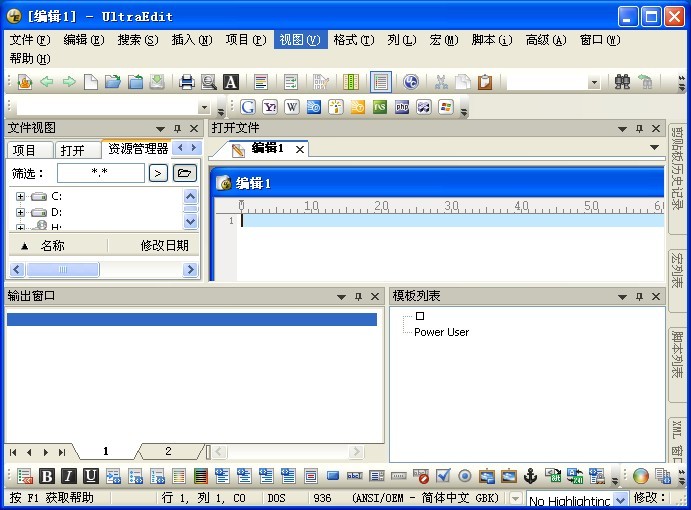Viewport: 691px width, 510px height.
Task: Sort files by 修改日期 column header
Action: (164, 245)
